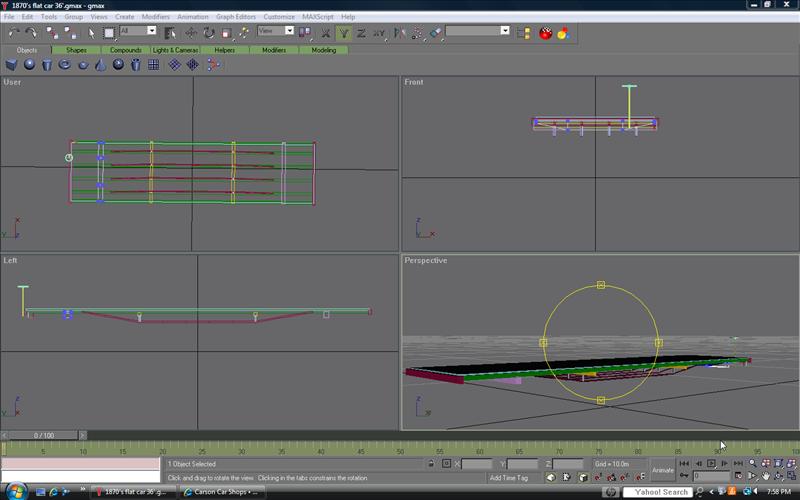The image size is (800, 500).
Task: Switch to the Helpers tab
Action: pos(224,50)
